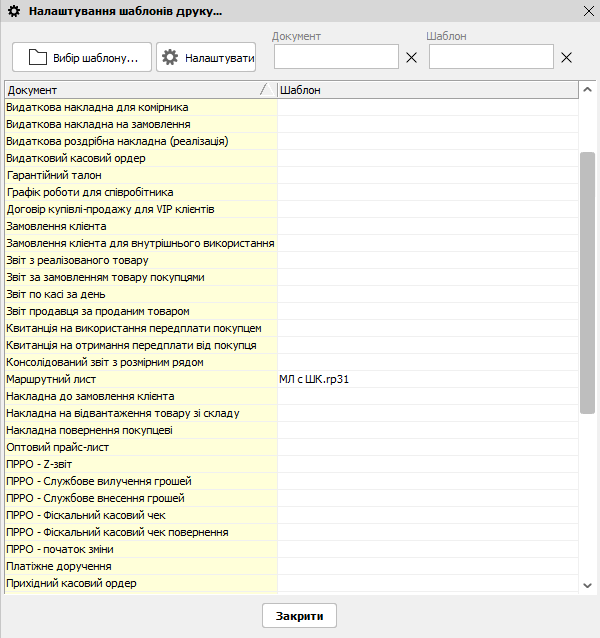600x638 pixels.
Task: Clear the Документ filter with X icon
Action: (411, 57)
